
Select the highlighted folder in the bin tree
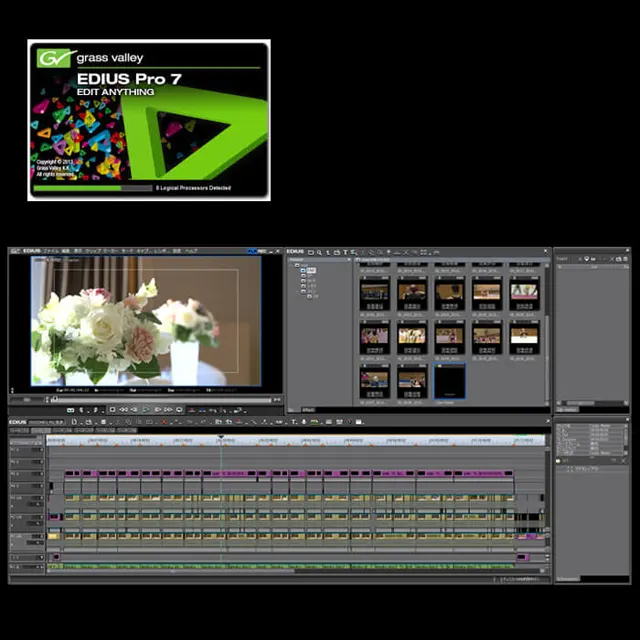(x=310, y=271)
